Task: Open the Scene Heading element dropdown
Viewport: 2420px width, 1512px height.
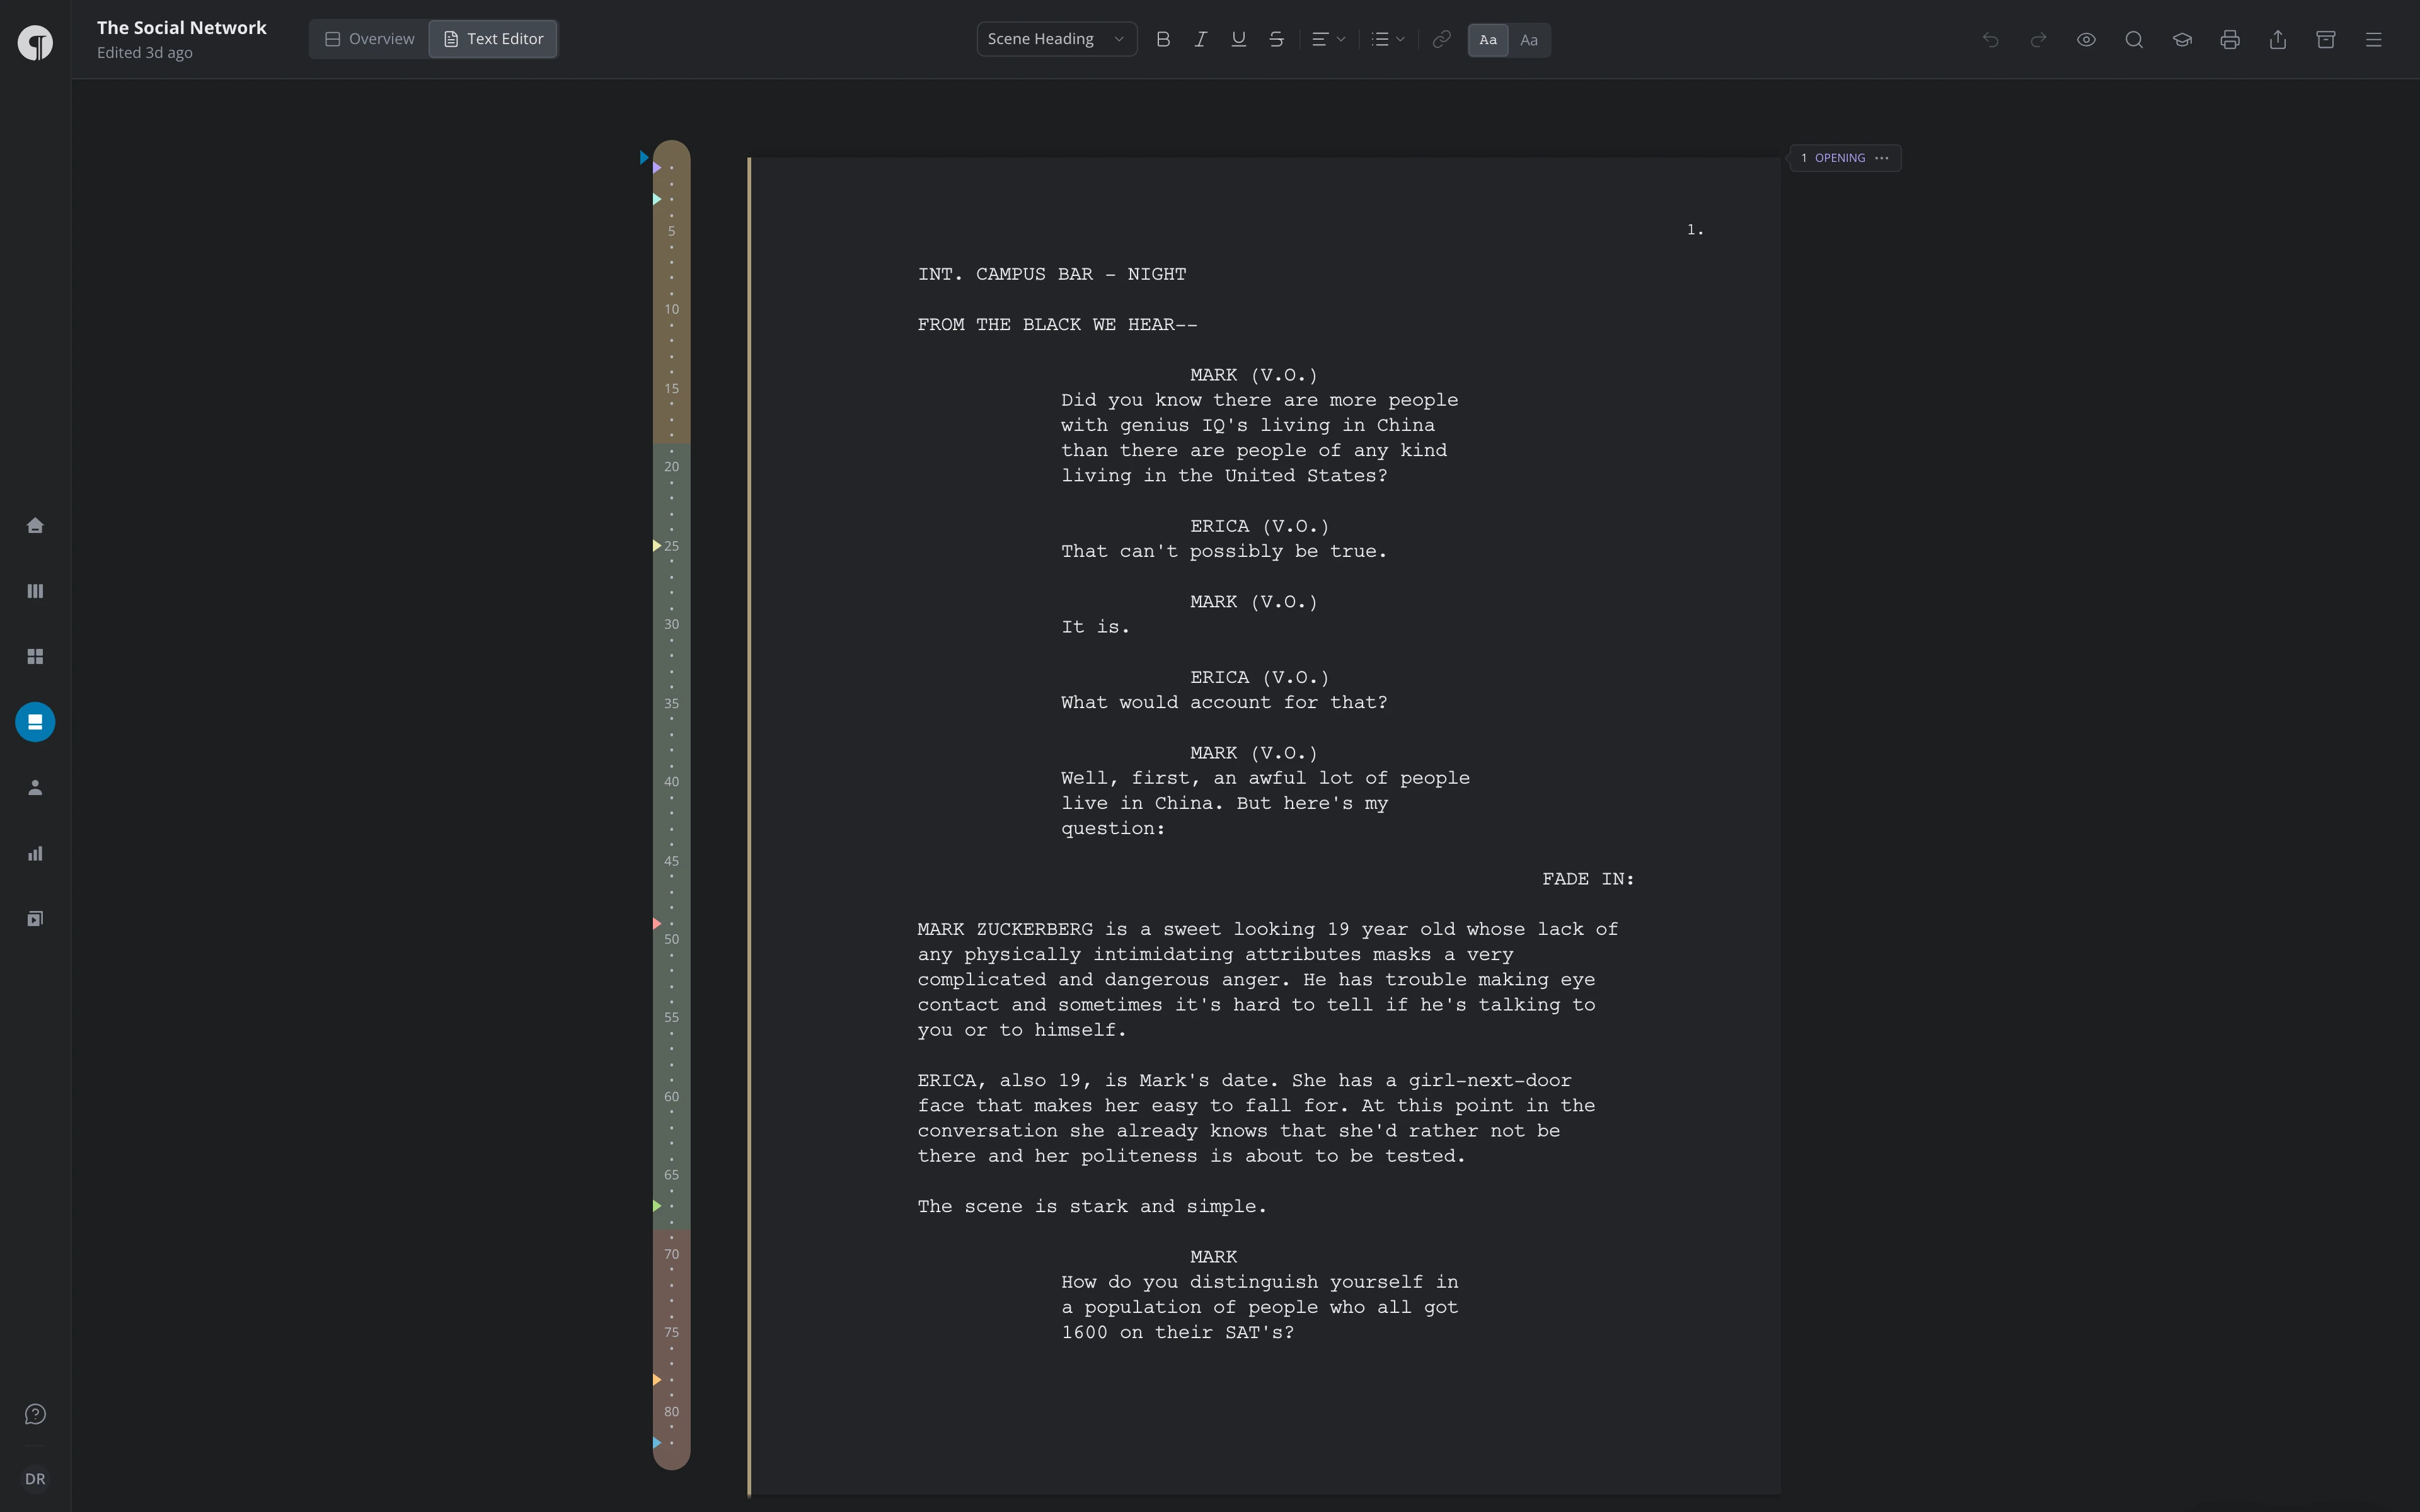Action: pos(1056,39)
